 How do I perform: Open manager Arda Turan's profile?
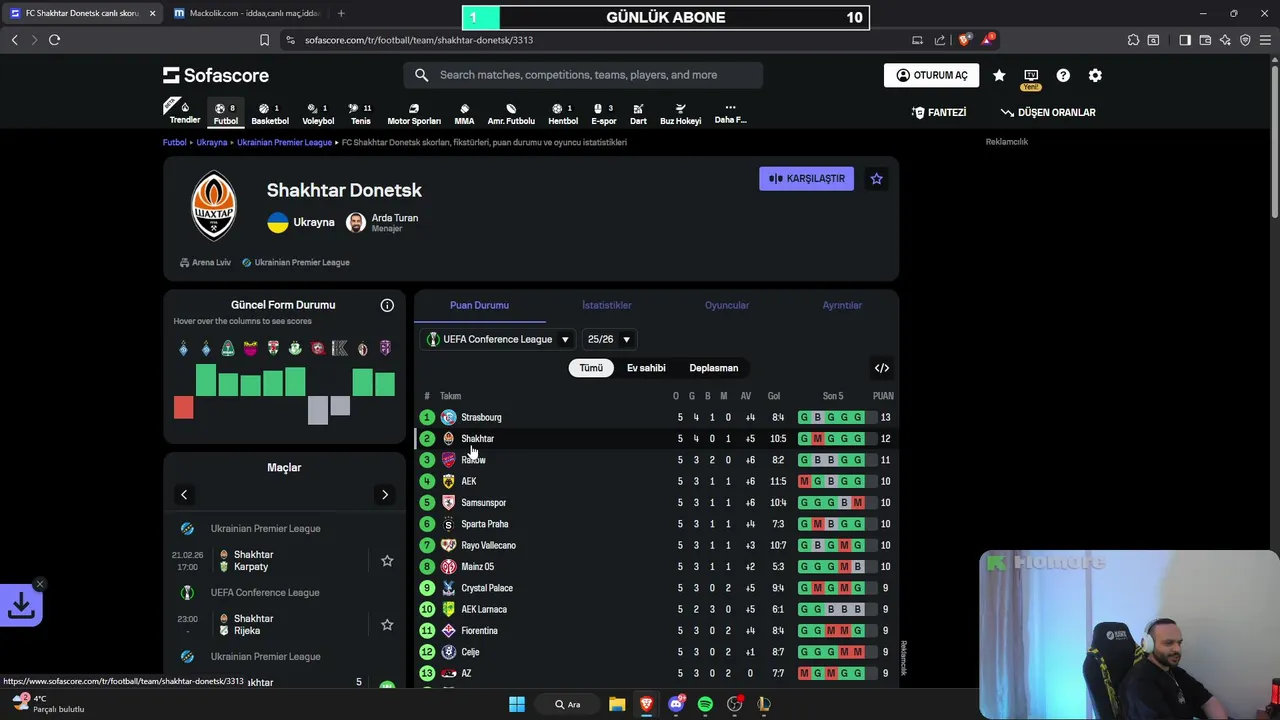pyautogui.click(x=383, y=222)
